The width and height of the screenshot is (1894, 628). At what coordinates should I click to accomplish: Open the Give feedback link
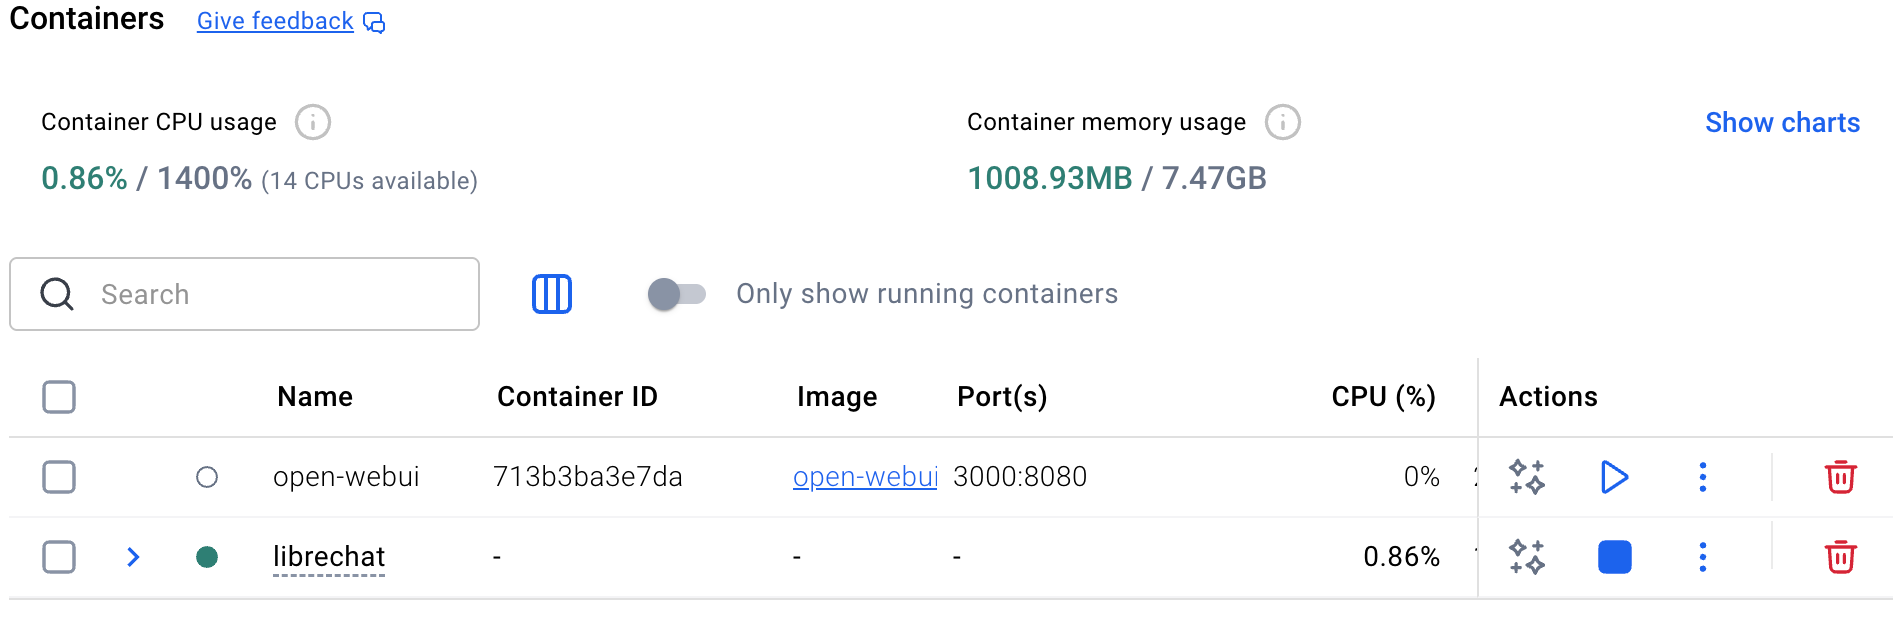point(275,21)
